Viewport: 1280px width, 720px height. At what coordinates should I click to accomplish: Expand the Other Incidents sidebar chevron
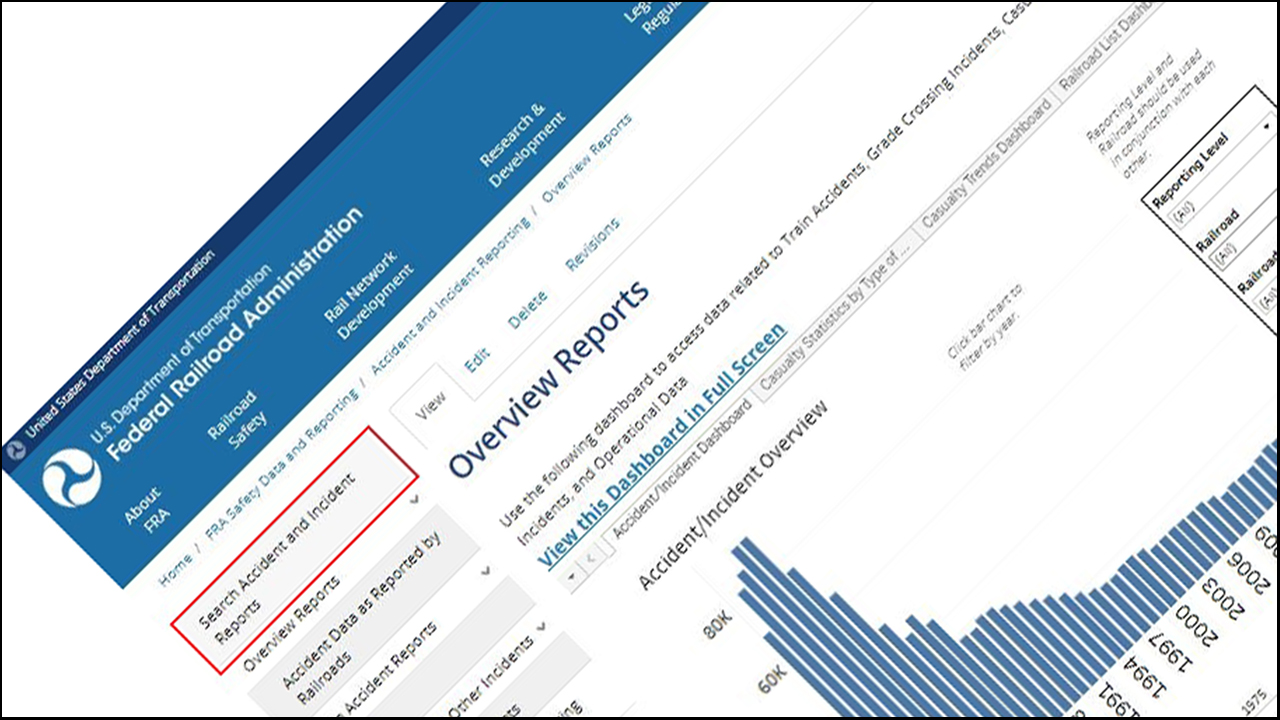point(542,626)
